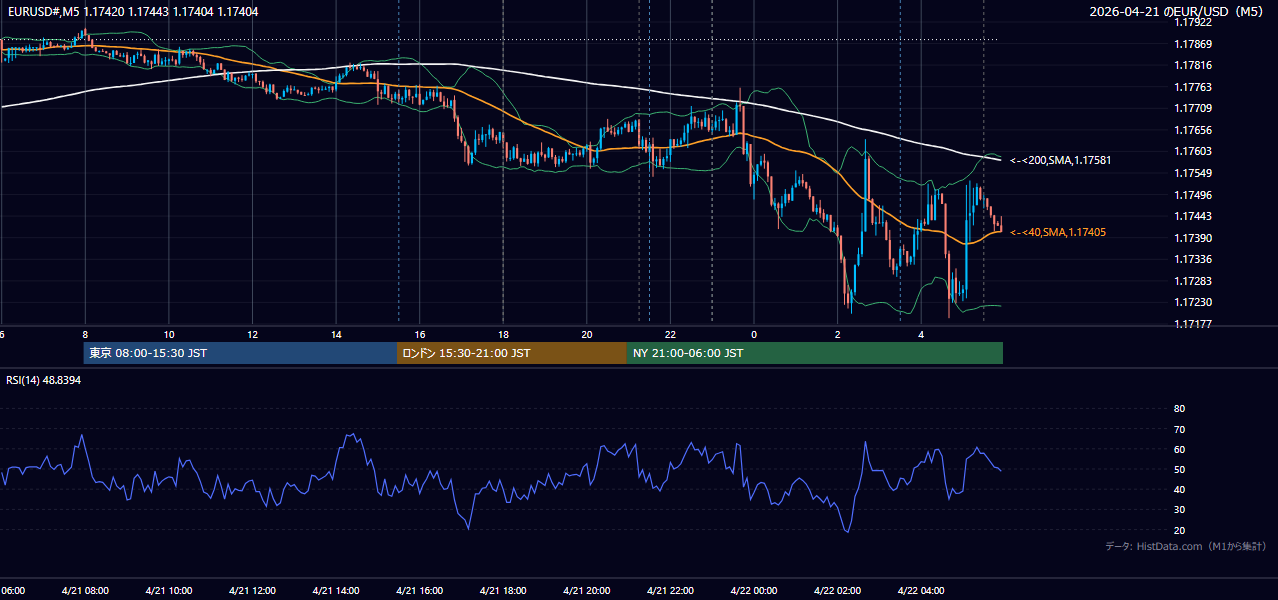Click hour label 10 under price chart

(169, 334)
